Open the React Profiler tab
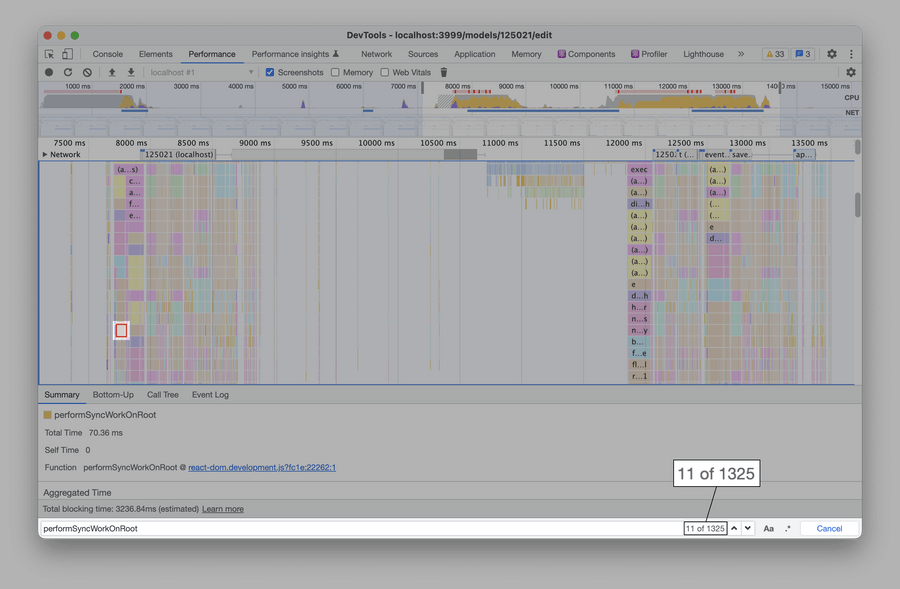 [649, 54]
